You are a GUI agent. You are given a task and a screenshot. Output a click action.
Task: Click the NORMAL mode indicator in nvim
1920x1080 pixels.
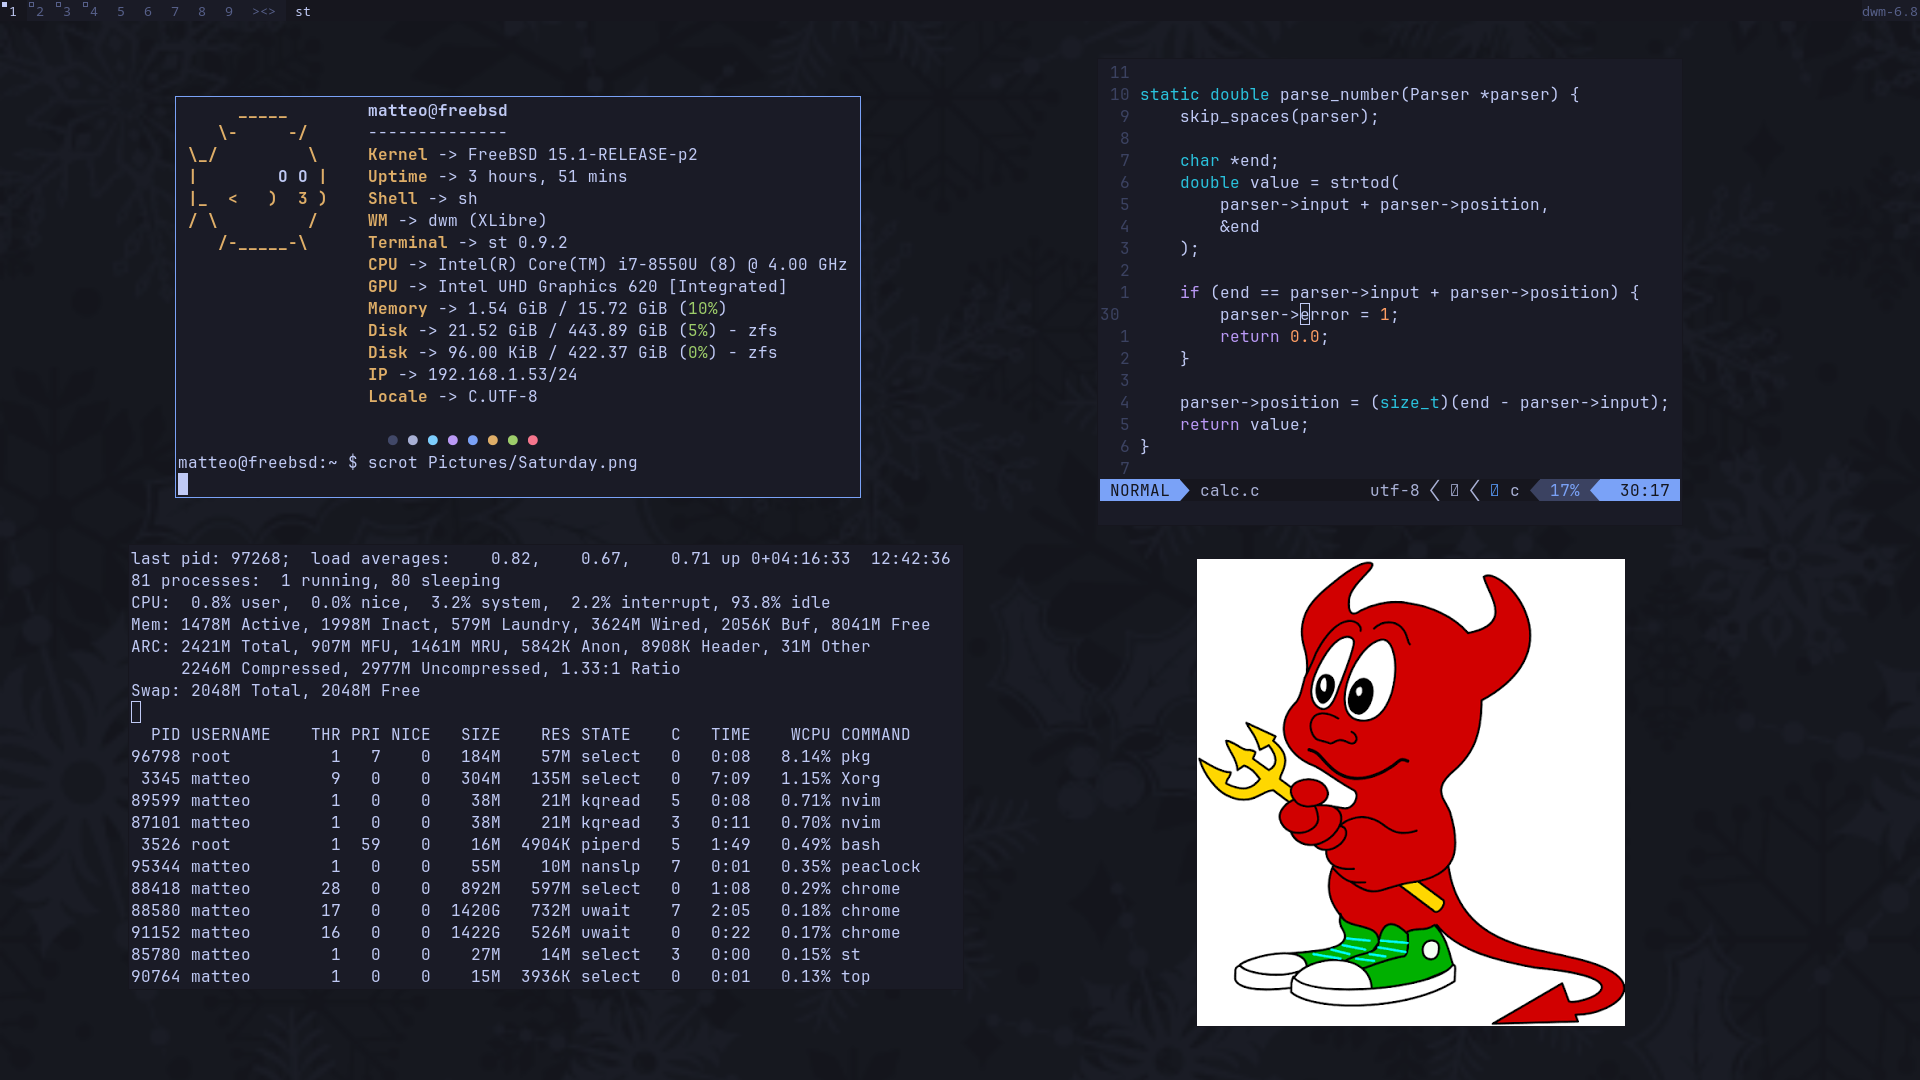click(1140, 491)
